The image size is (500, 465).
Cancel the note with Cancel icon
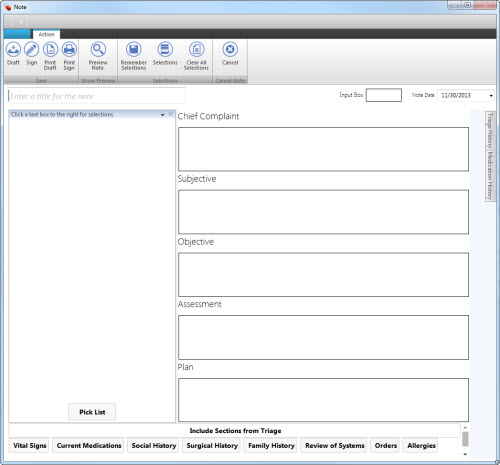tap(230, 50)
